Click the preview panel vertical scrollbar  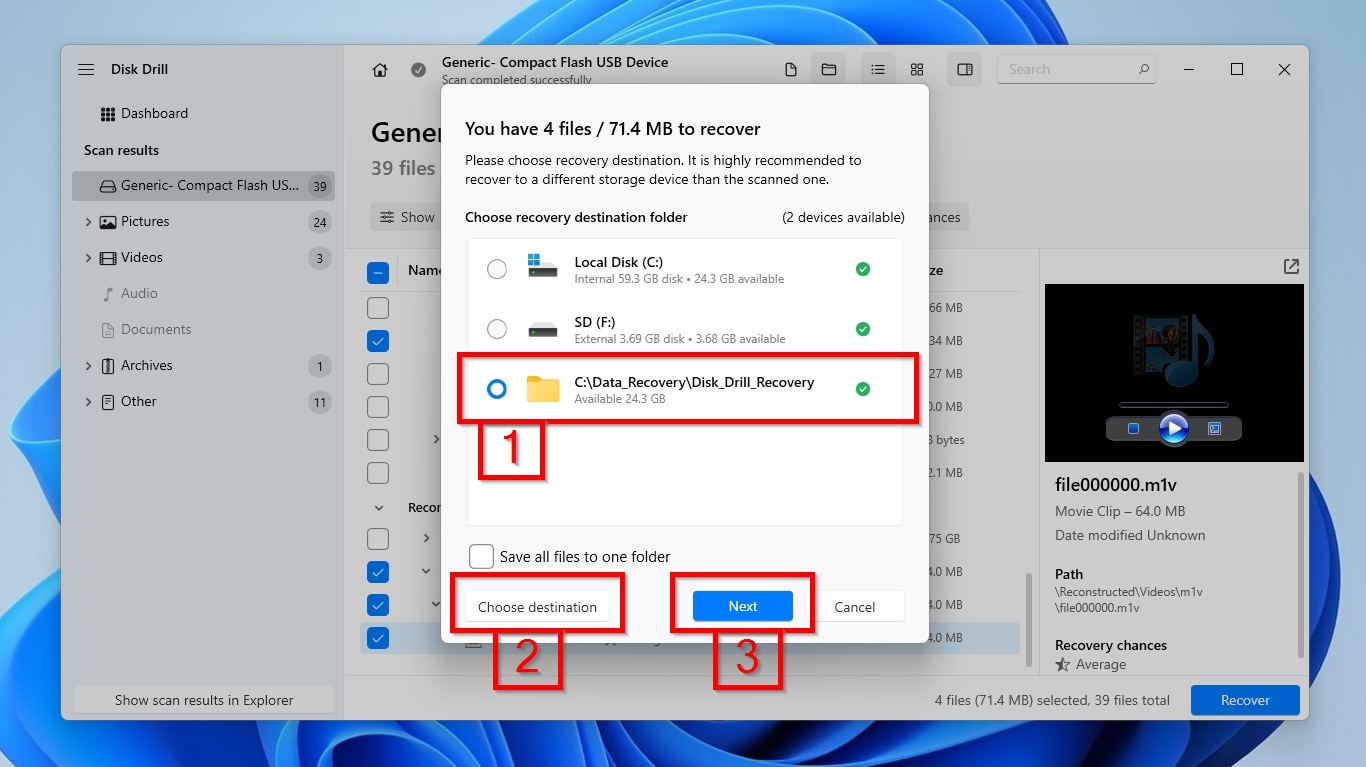click(1301, 565)
